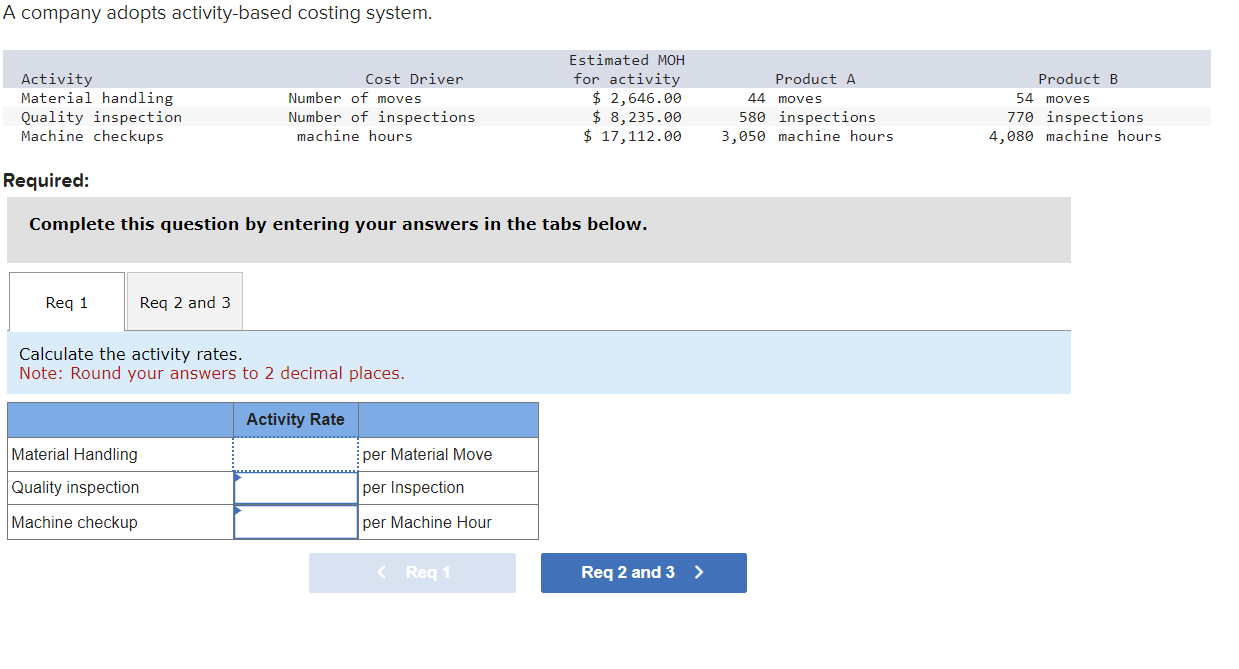Click the left arrow chevron beside Req 1
Screen dimensions: 1239x669
(381, 572)
